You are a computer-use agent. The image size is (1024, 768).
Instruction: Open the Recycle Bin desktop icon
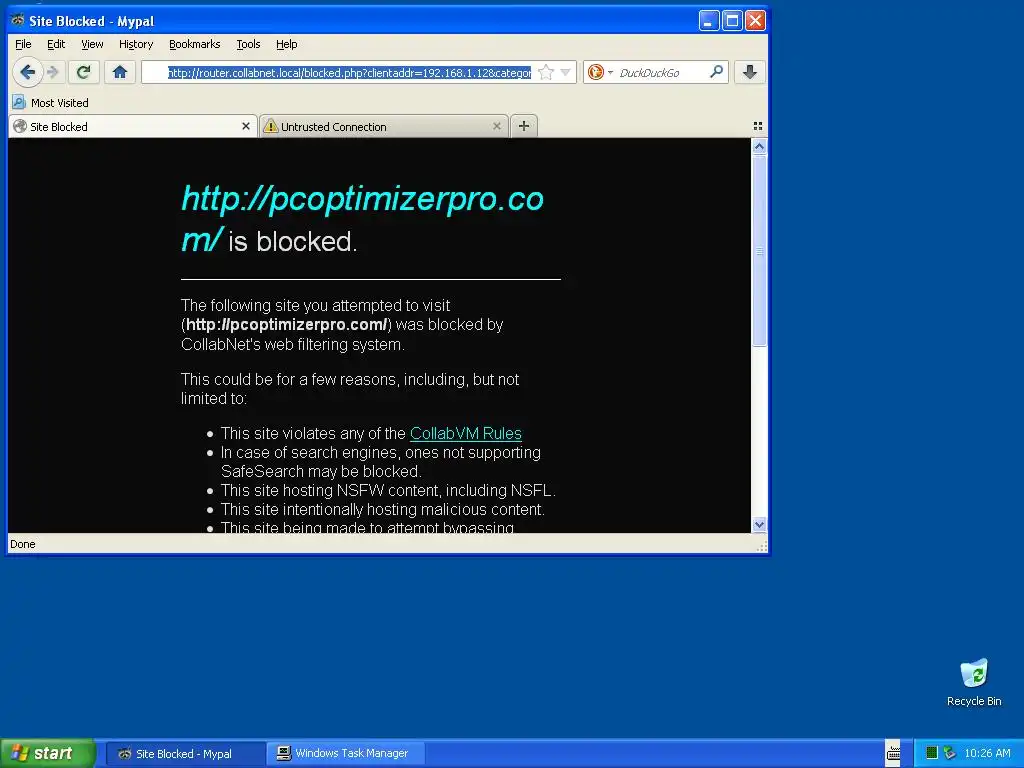(974, 682)
